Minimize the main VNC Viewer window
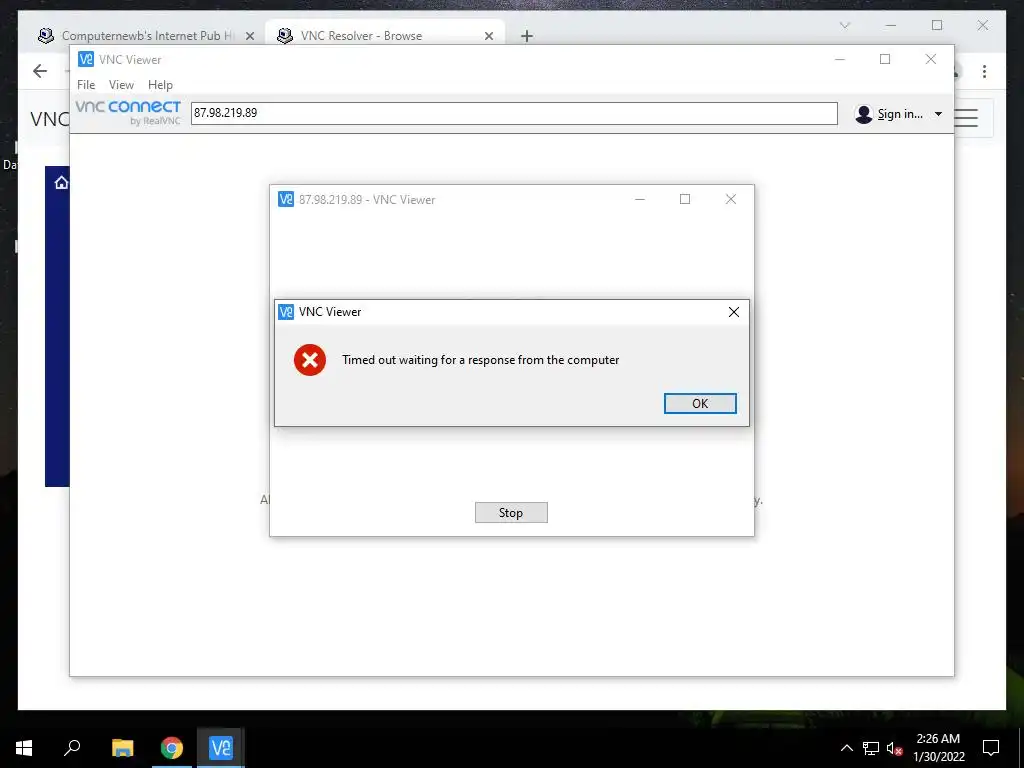The image size is (1024, 768). click(x=840, y=59)
